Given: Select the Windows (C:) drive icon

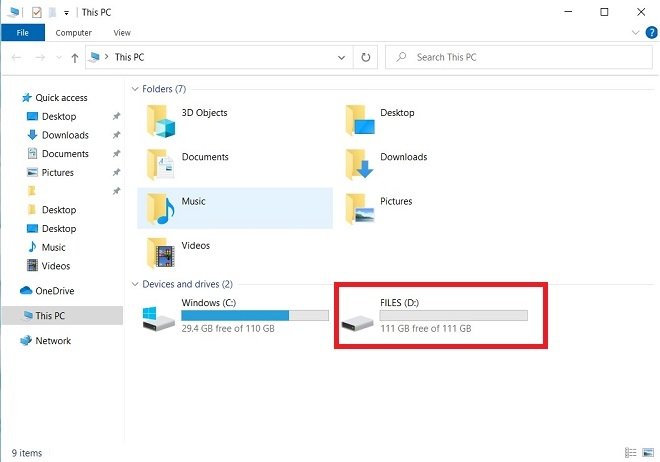Looking at the screenshot, I should click(x=158, y=319).
